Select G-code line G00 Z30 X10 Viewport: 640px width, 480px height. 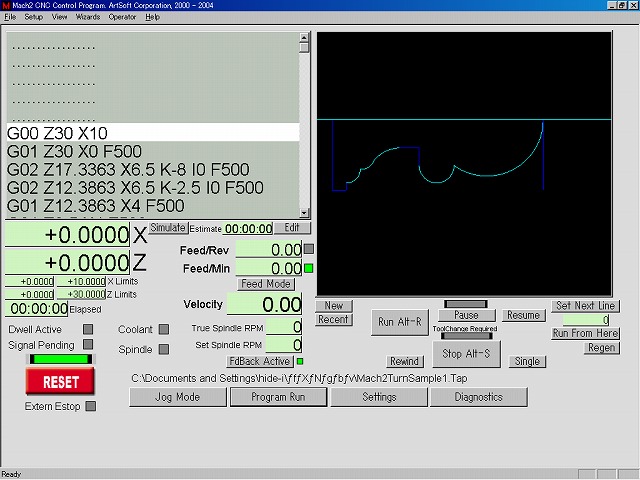[x=153, y=133]
